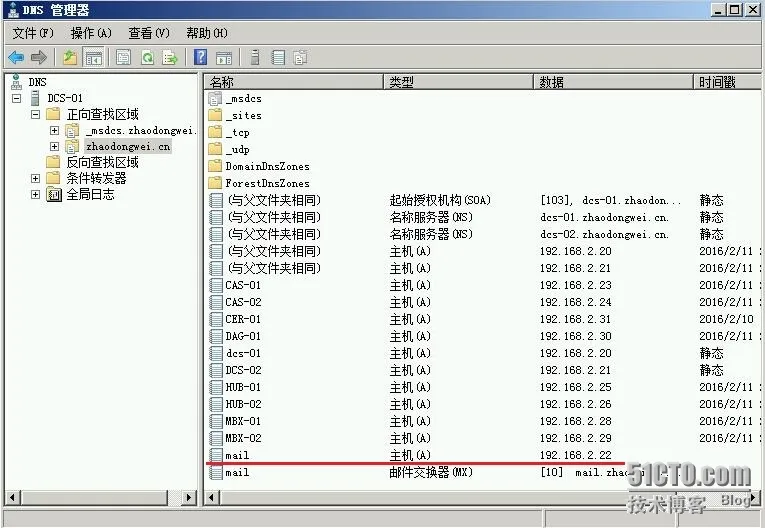Select the DAG-01 host record
This screenshot has width=765, height=528.
coord(484,336)
